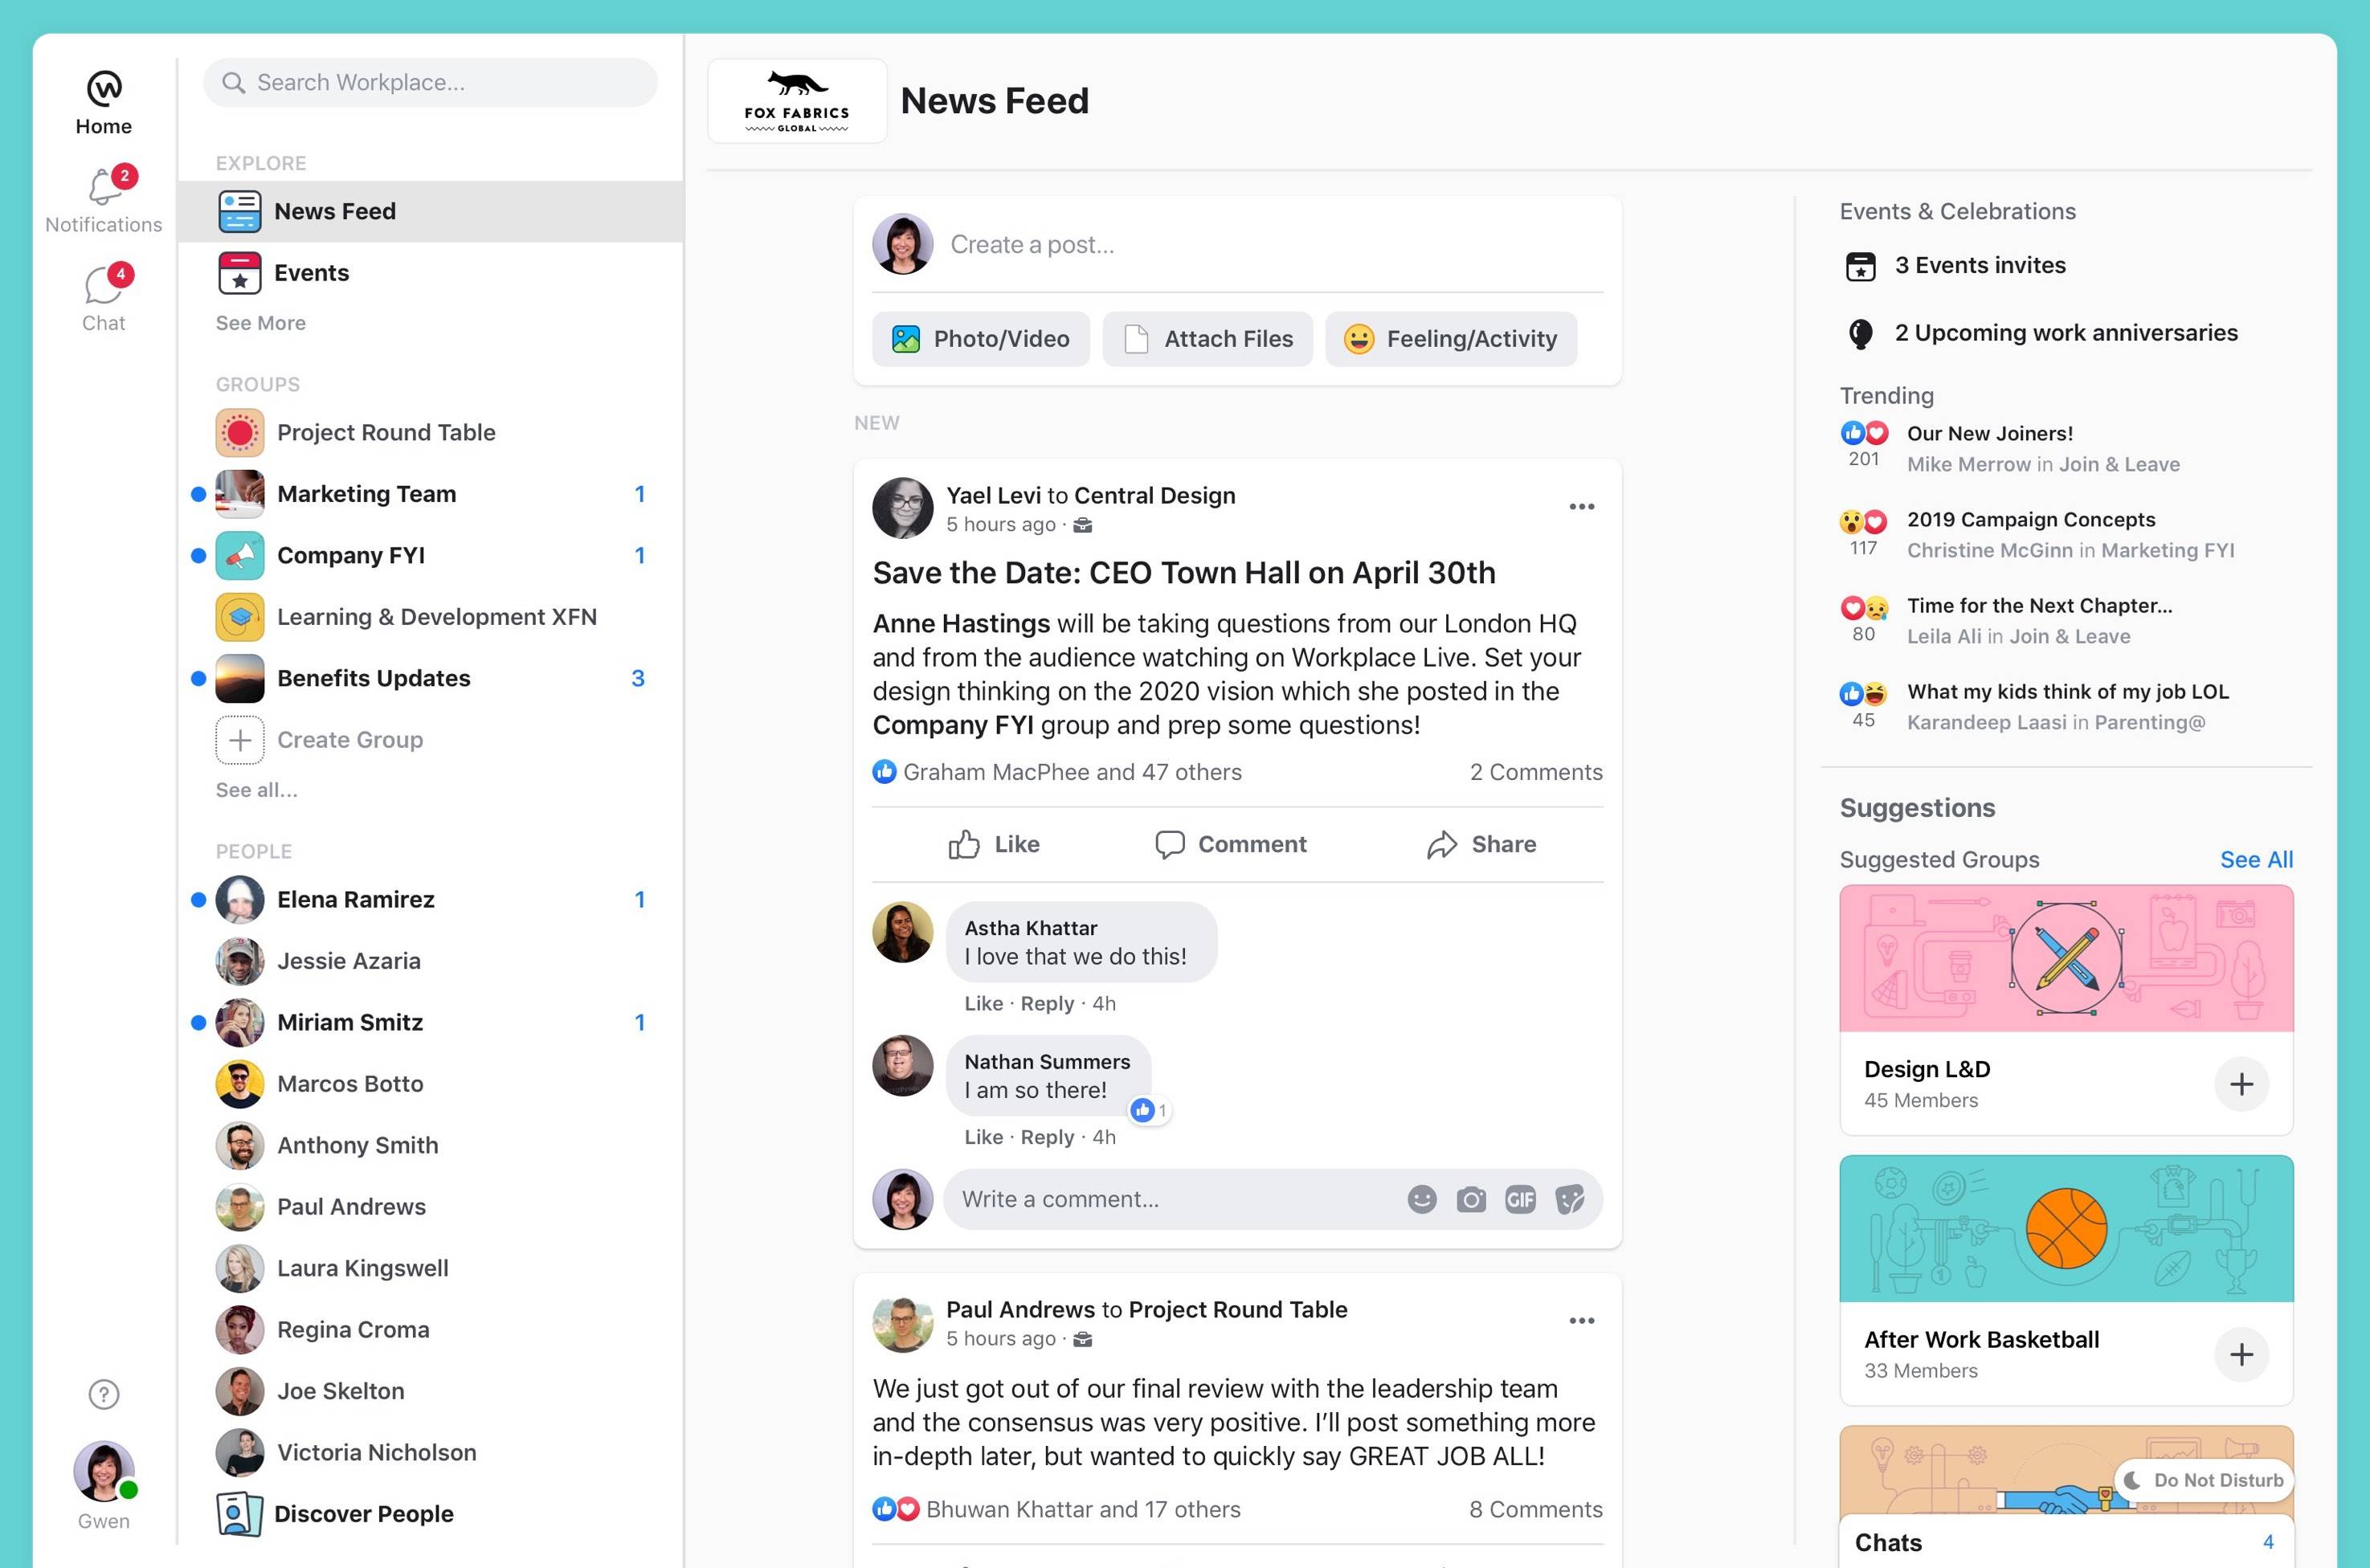The image size is (2370, 1568).
Task: Insert a GIF in the comment box
Action: pyautogui.click(x=1520, y=1199)
